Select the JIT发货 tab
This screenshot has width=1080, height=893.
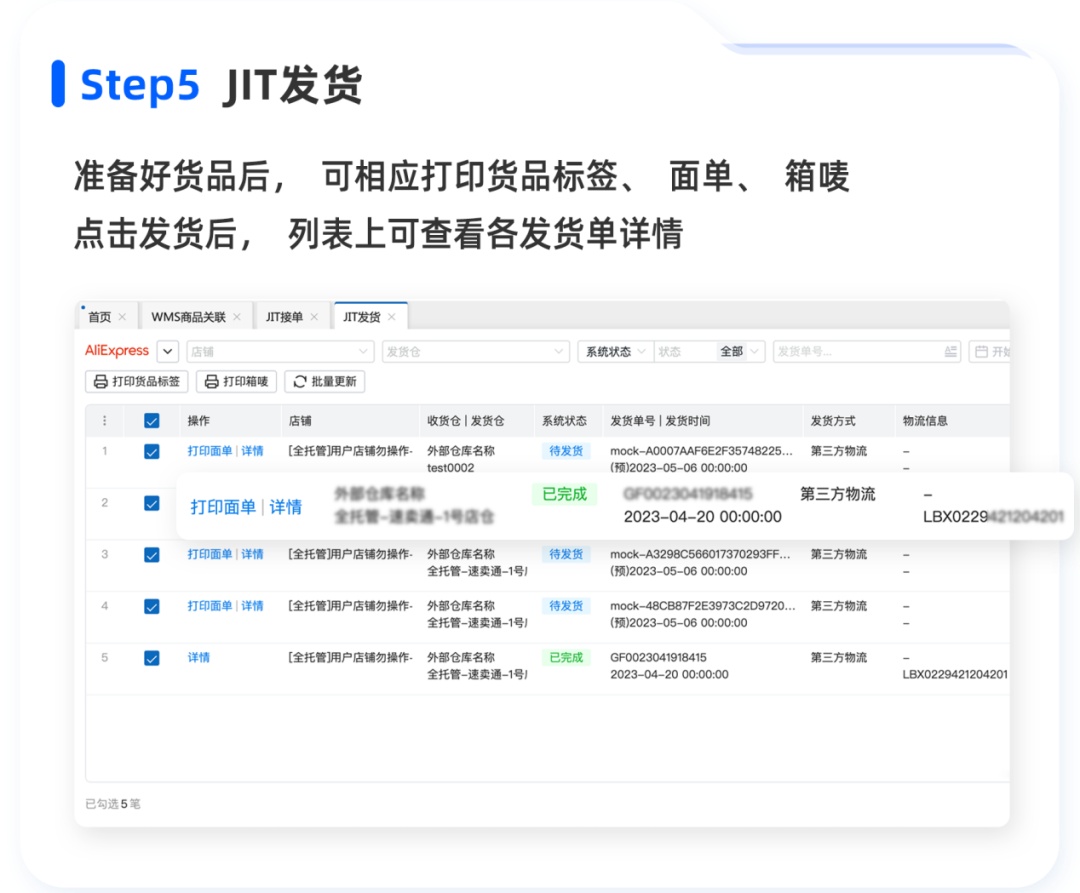tap(362, 317)
